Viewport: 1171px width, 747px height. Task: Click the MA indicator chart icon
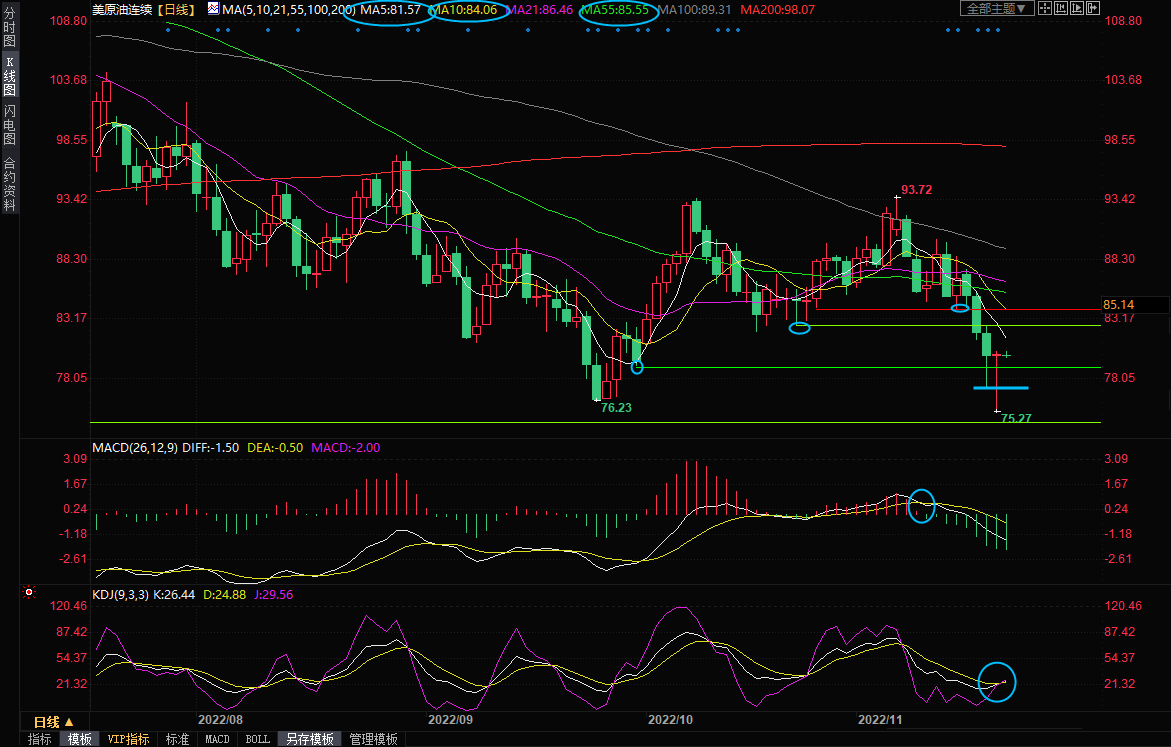pyautogui.click(x=213, y=9)
